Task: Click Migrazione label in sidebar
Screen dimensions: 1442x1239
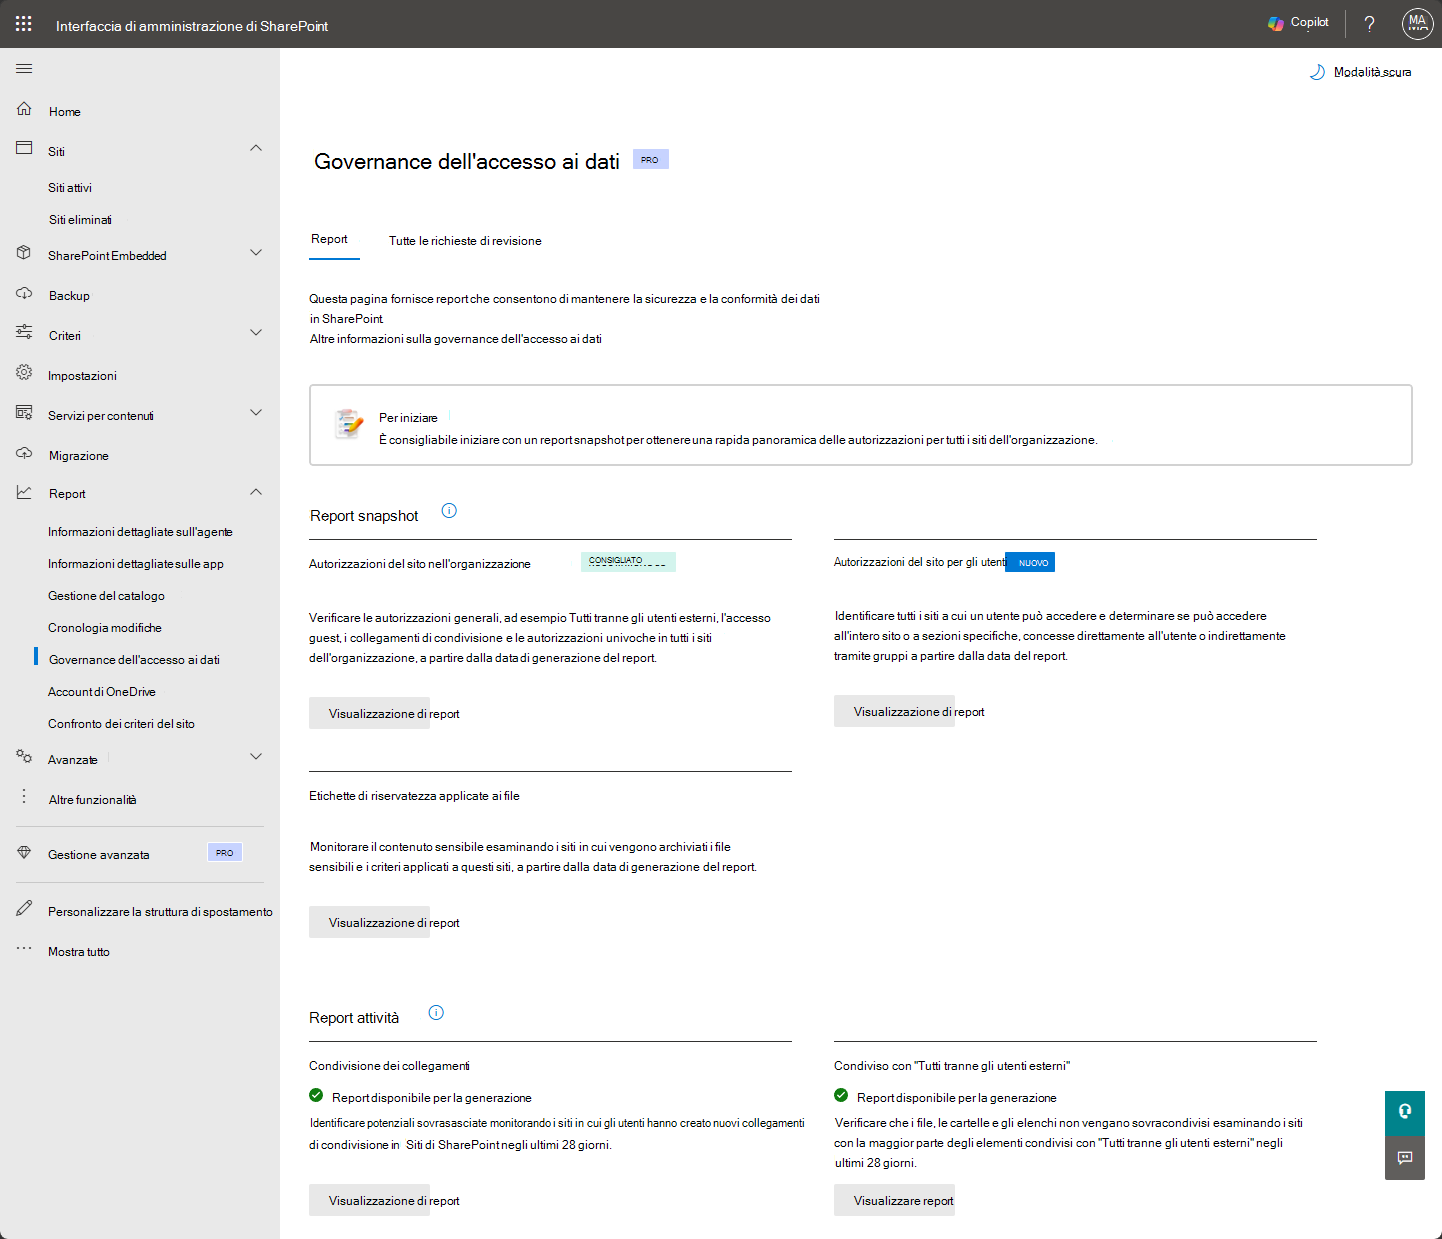Action: click(x=79, y=456)
